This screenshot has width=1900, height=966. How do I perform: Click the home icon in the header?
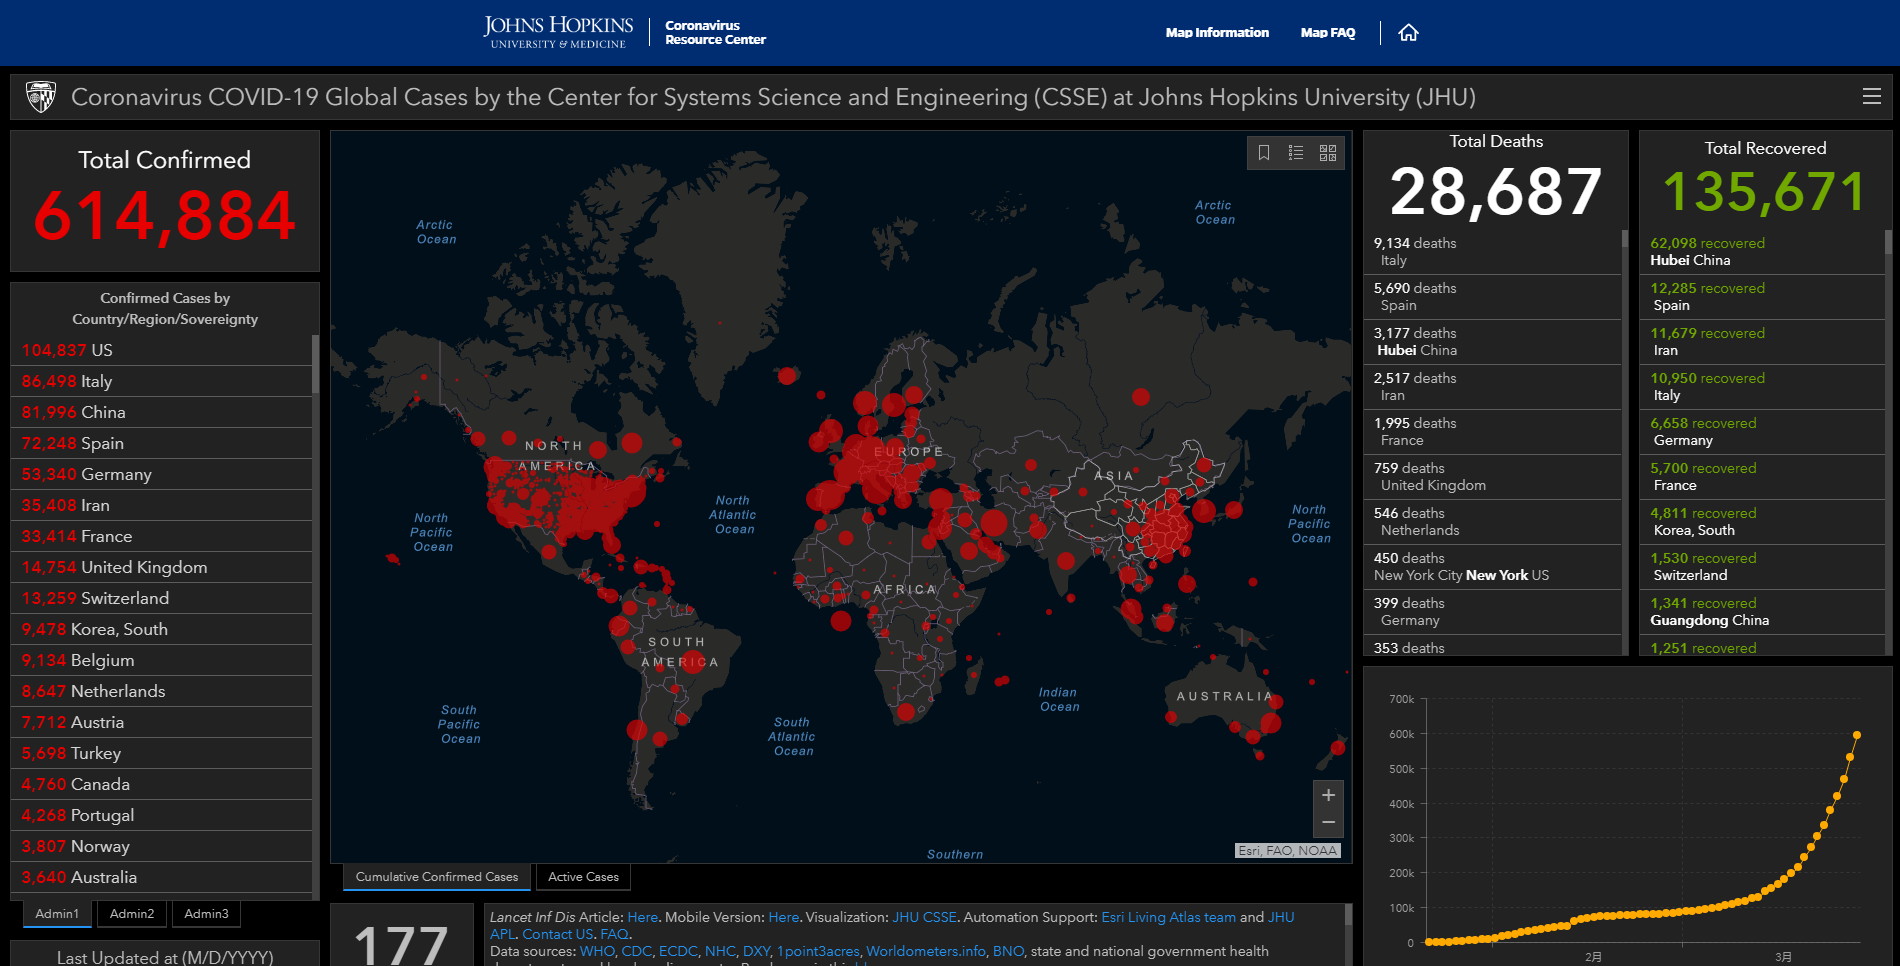point(1408,33)
